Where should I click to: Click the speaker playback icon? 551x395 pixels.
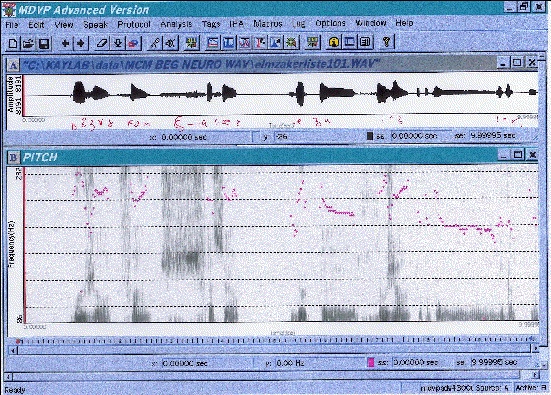pyautogui.click(x=170, y=43)
